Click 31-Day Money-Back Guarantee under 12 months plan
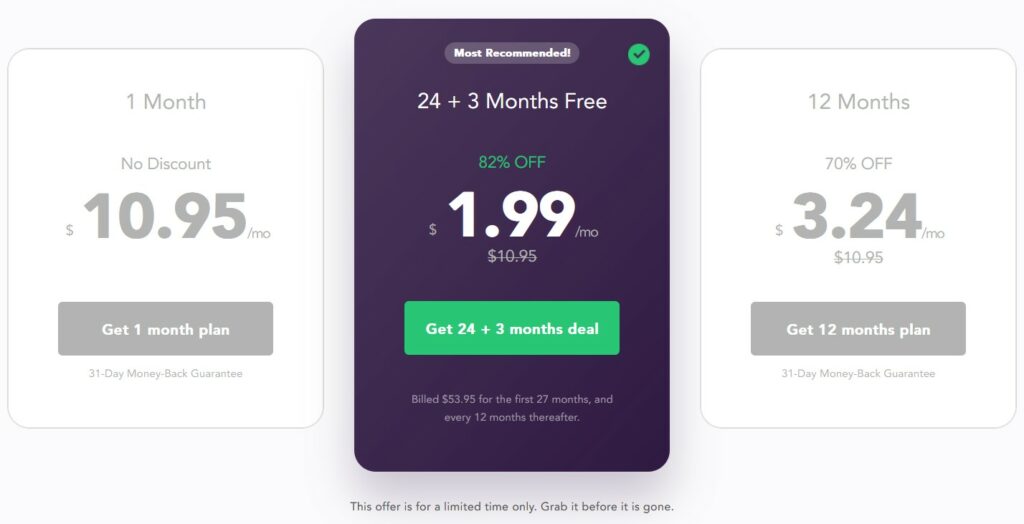This screenshot has width=1024, height=524. (858, 374)
